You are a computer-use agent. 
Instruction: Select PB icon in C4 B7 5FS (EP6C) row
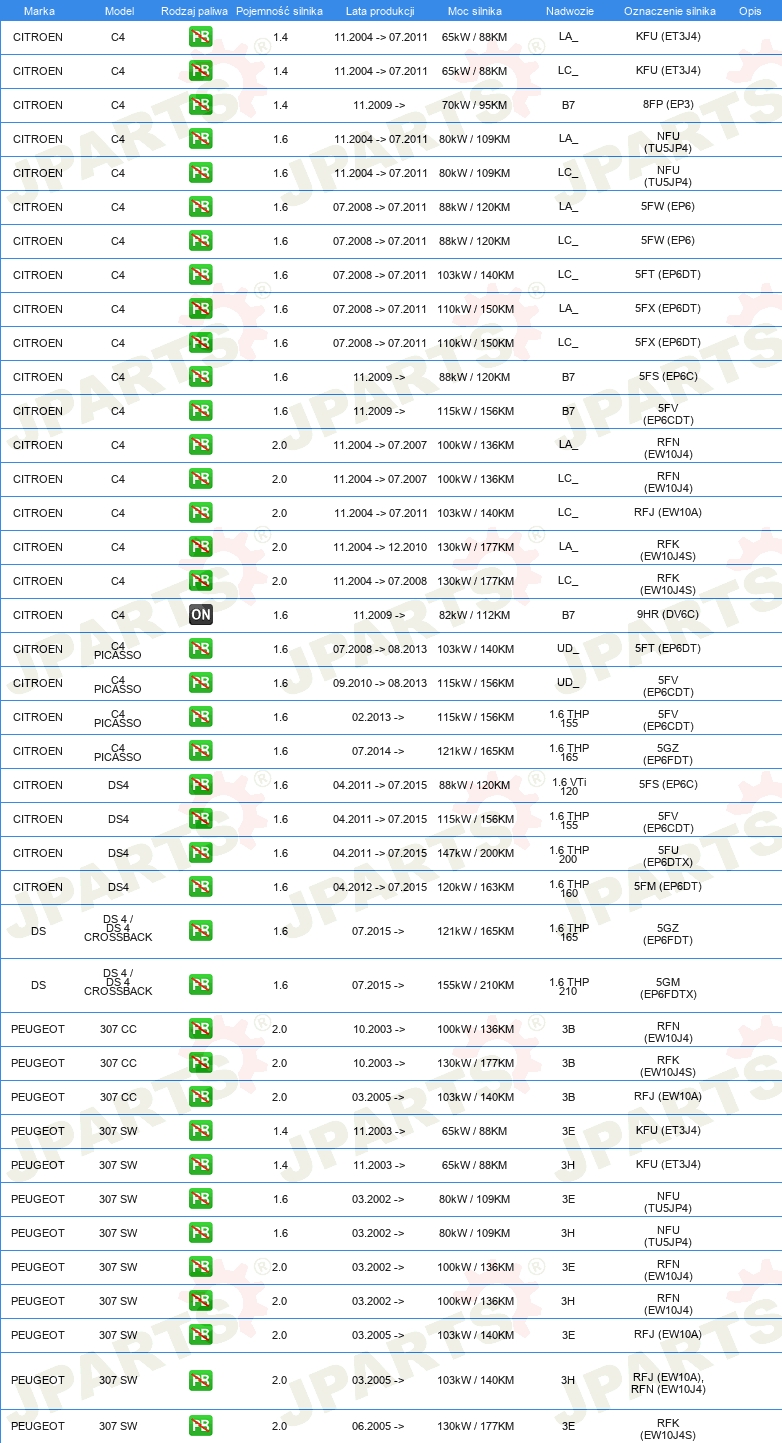200,377
